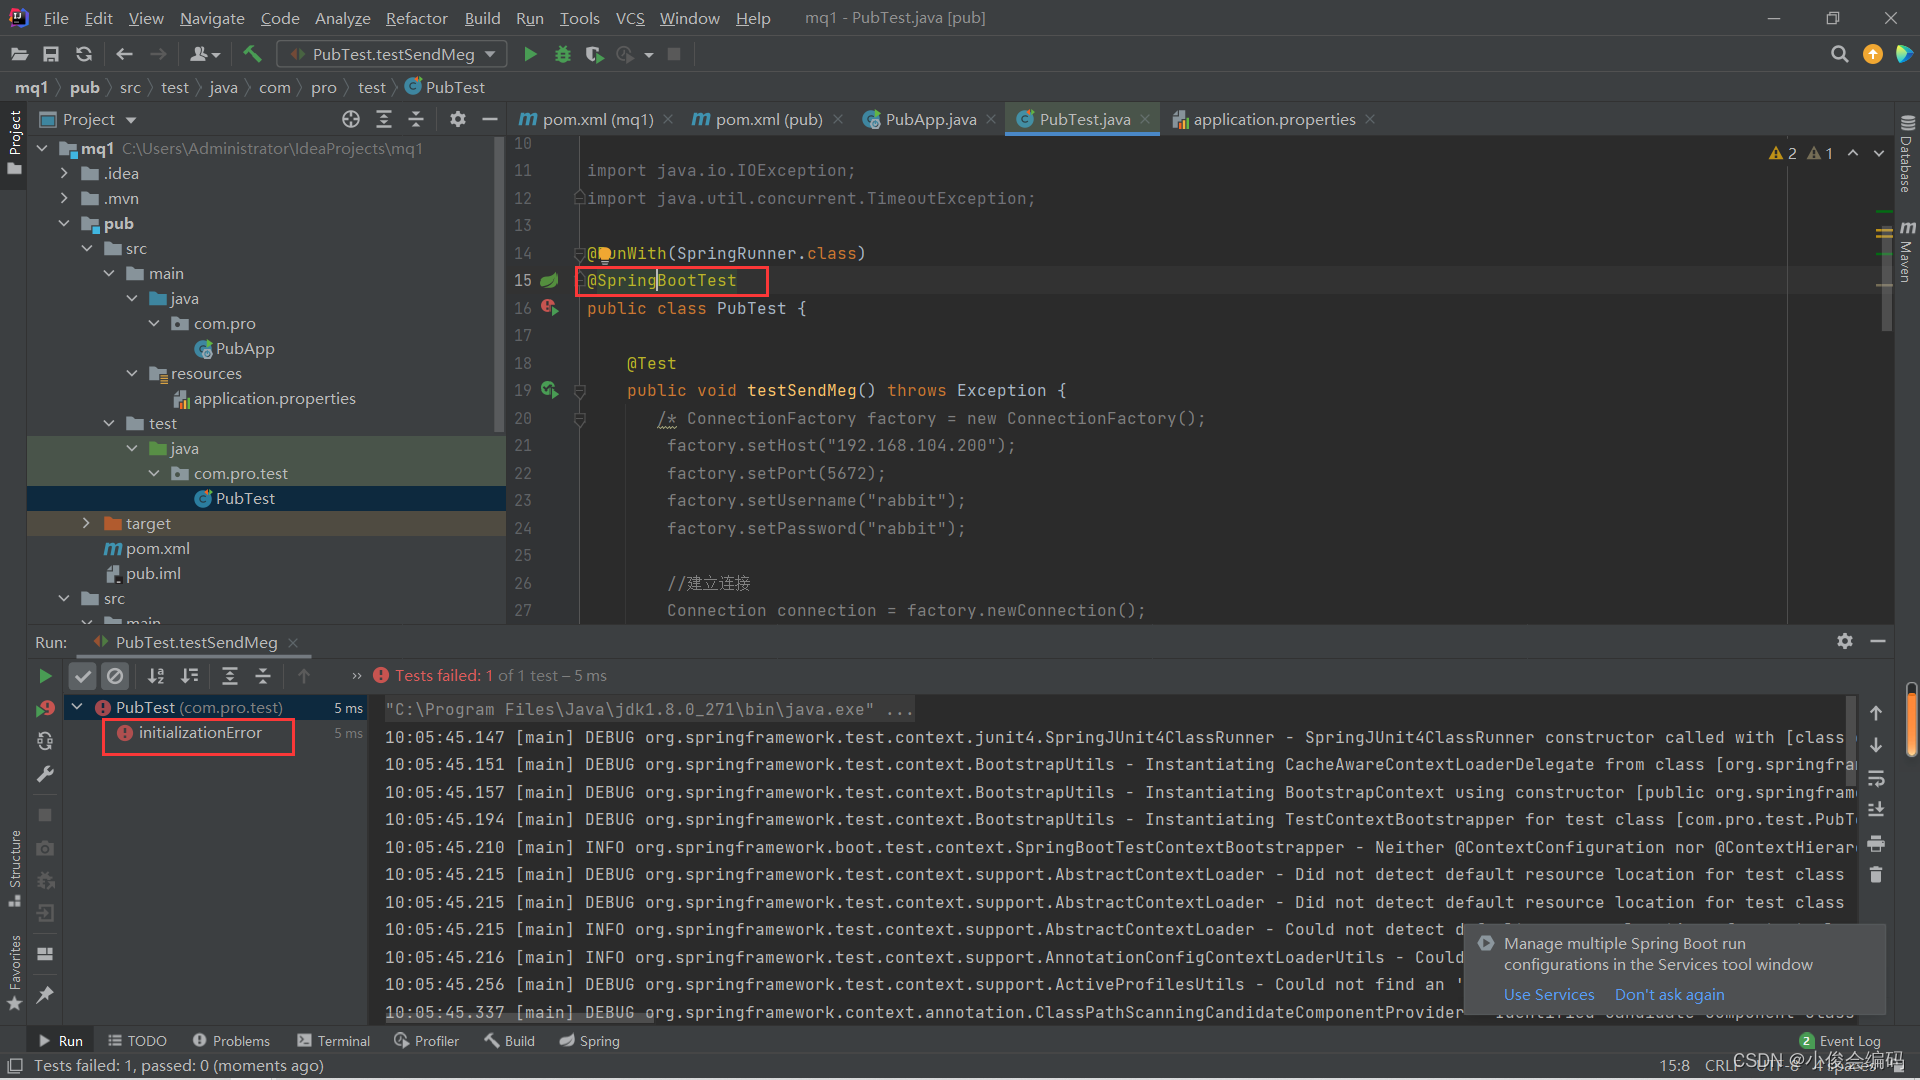Toggle show passed tests checkmark button
The width and height of the screenshot is (1920, 1080).
pyautogui.click(x=83, y=676)
